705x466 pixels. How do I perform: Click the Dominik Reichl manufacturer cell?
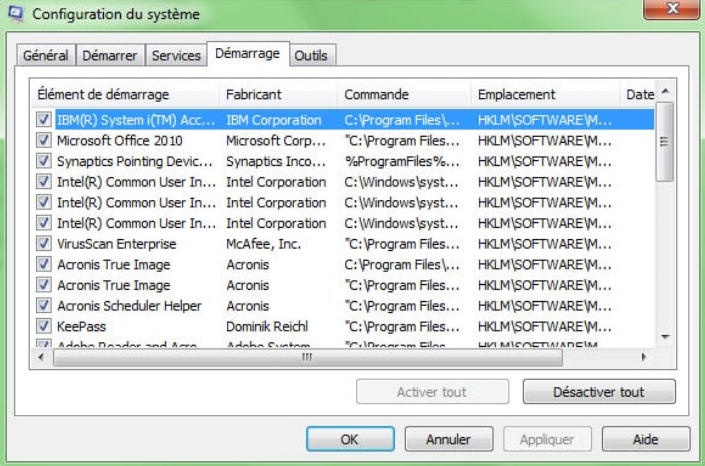[267, 327]
